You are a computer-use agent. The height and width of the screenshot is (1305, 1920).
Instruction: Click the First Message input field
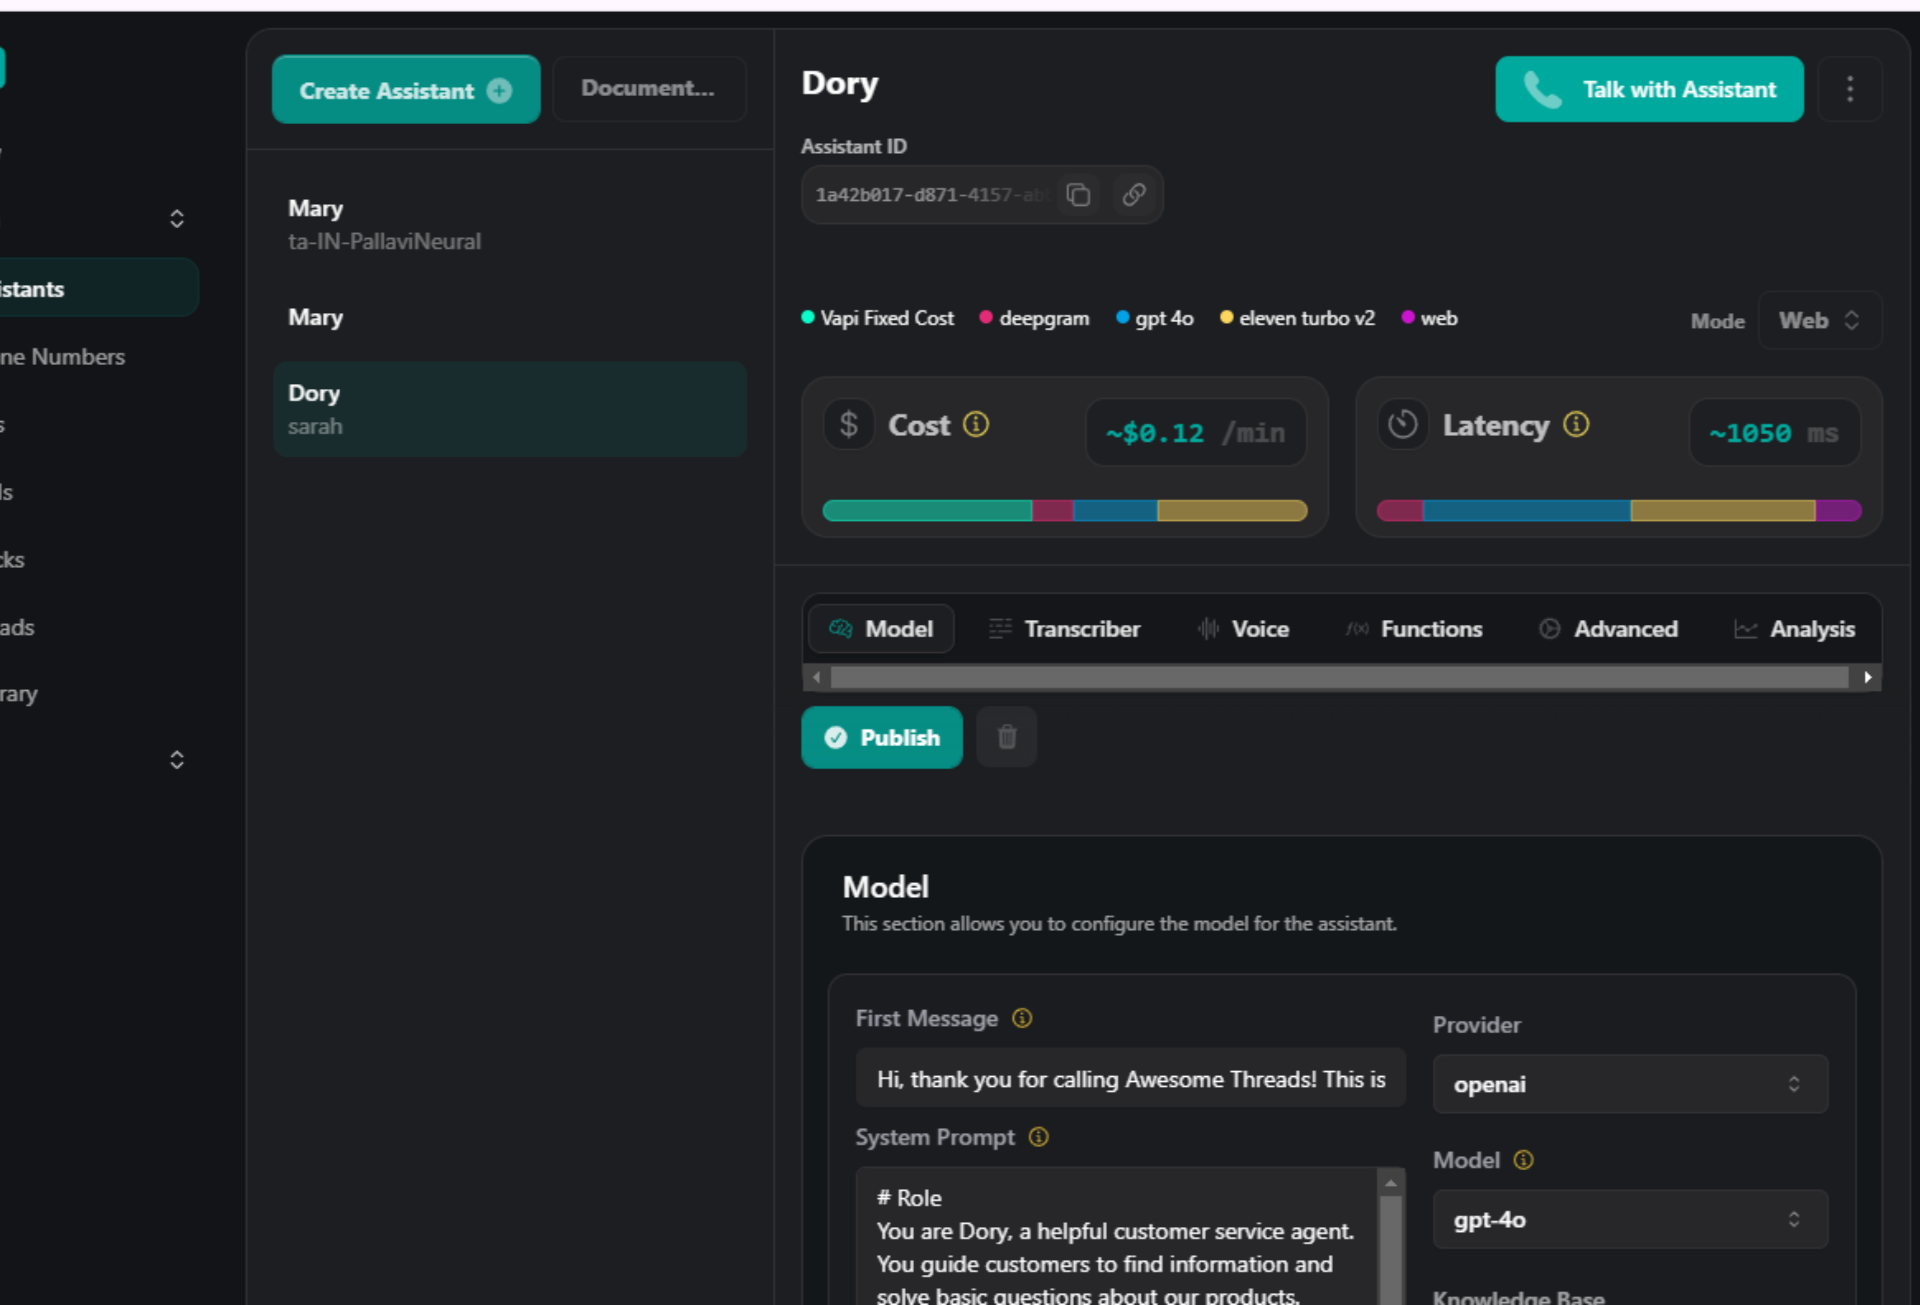click(x=1130, y=1079)
